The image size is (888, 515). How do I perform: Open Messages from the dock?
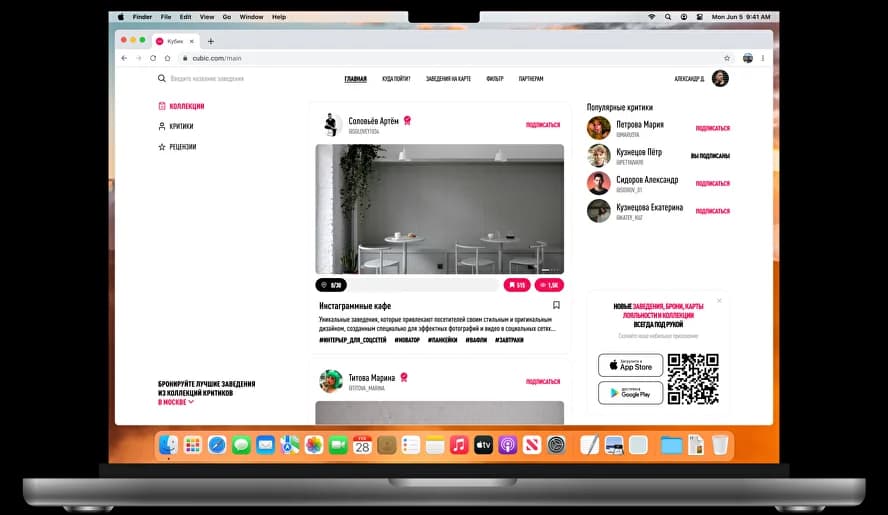click(x=241, y=445)
